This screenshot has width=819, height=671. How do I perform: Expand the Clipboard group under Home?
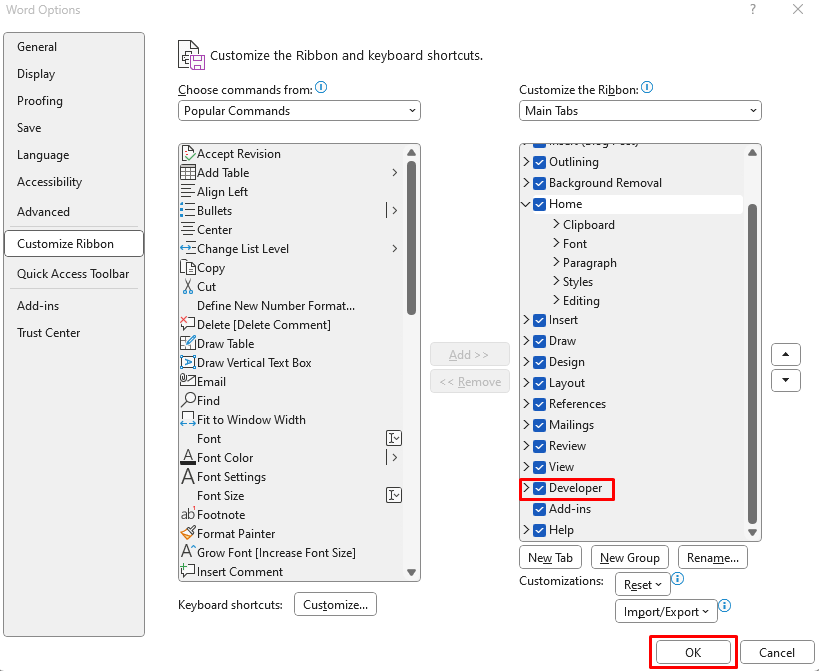pyautogui.click(x=556, y=225)
